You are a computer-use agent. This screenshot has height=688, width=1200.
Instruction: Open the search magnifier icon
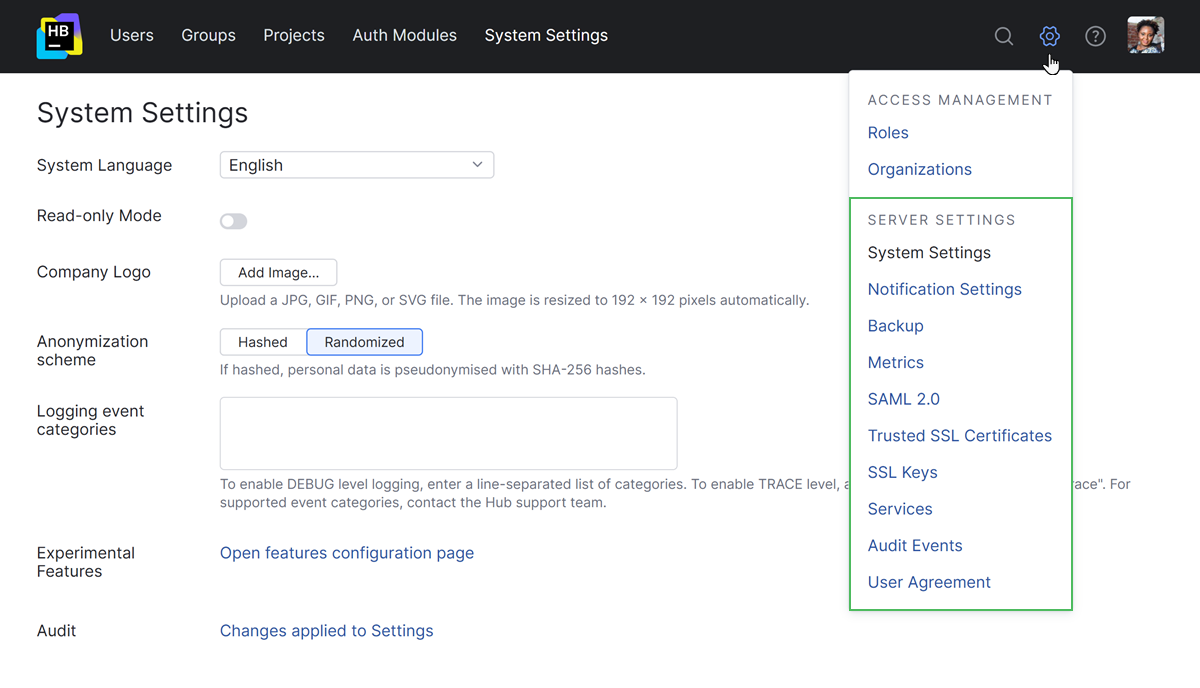(x=1004, y=36)
